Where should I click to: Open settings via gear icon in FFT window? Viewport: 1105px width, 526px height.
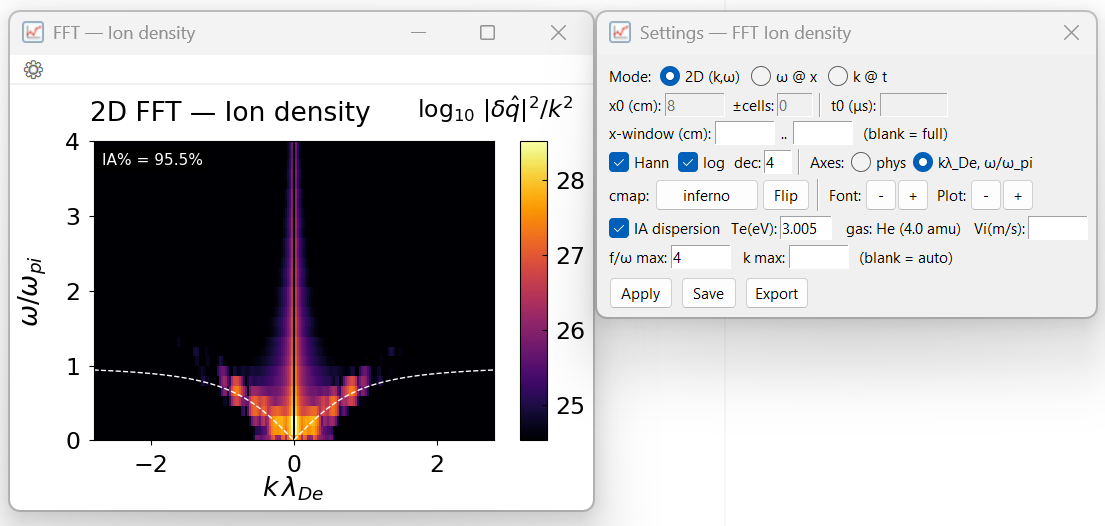(33, 69)
